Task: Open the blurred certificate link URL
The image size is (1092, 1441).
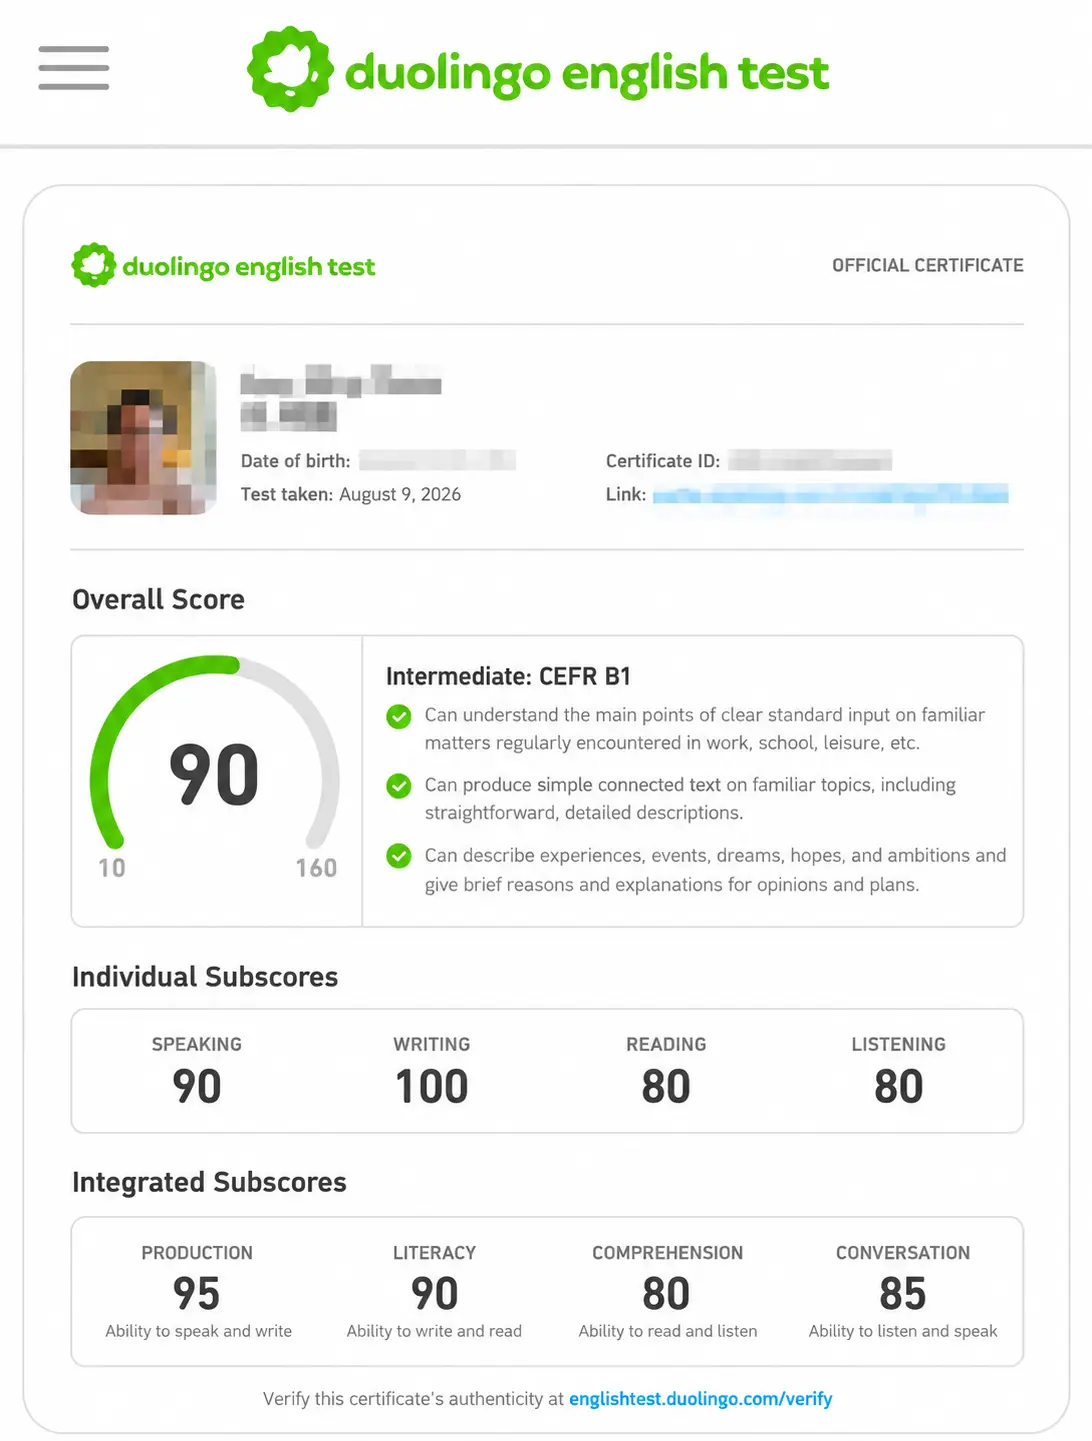Action: (830, 494)
